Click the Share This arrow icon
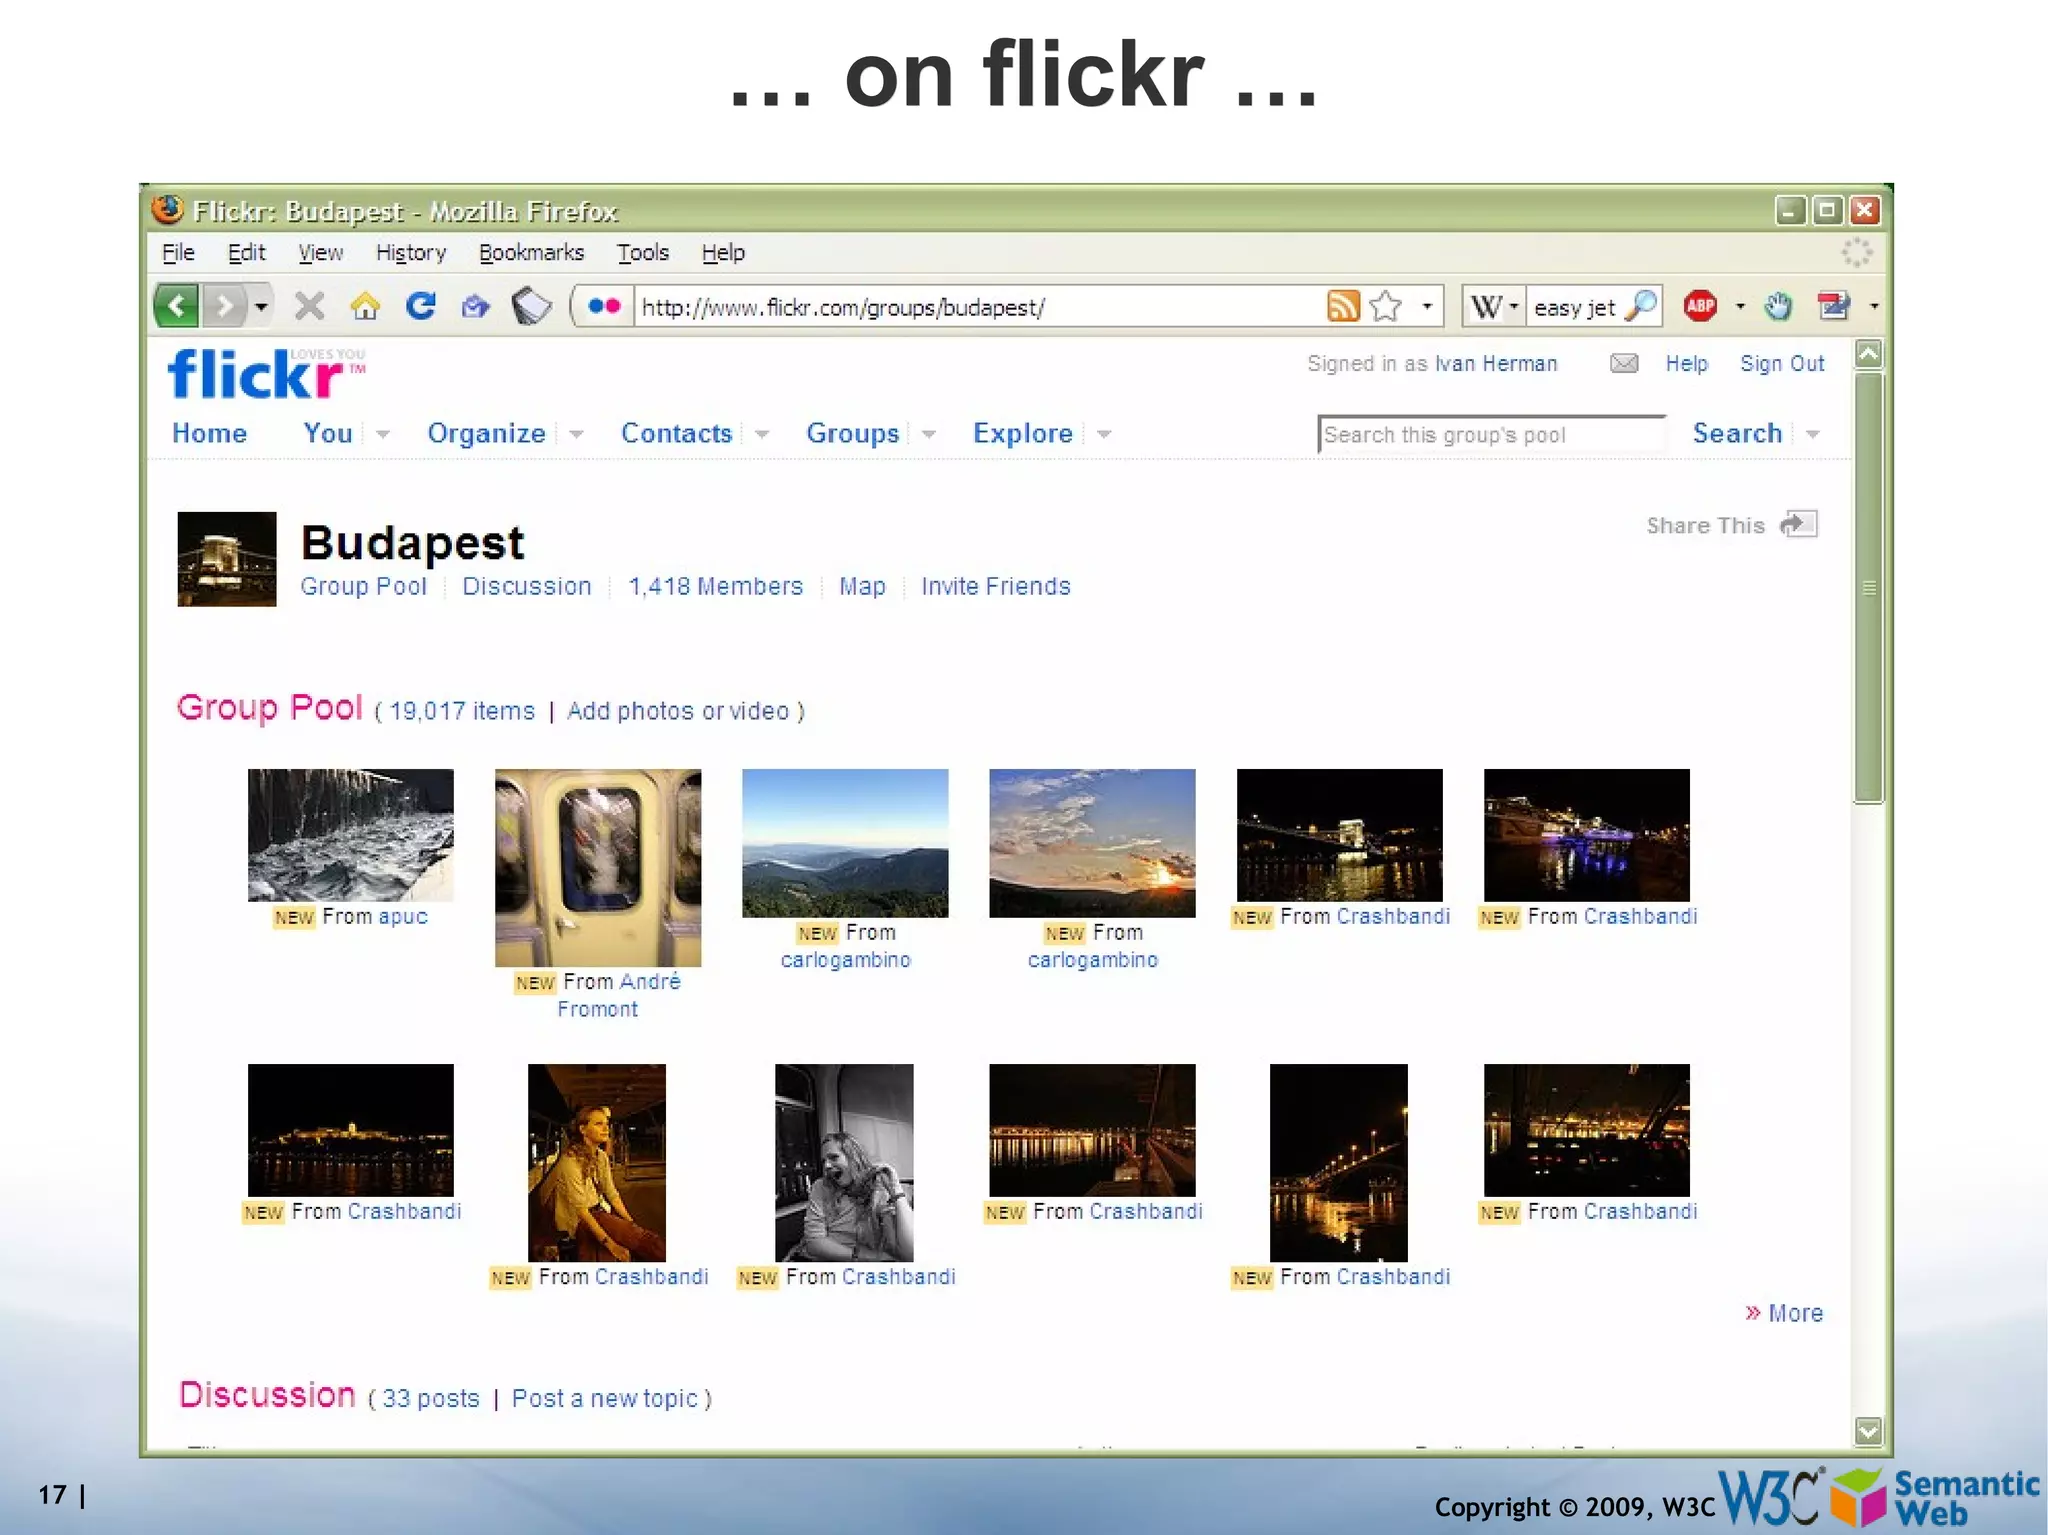The height and width of the screenshot is (1535, 2048). click(1798, 524)
